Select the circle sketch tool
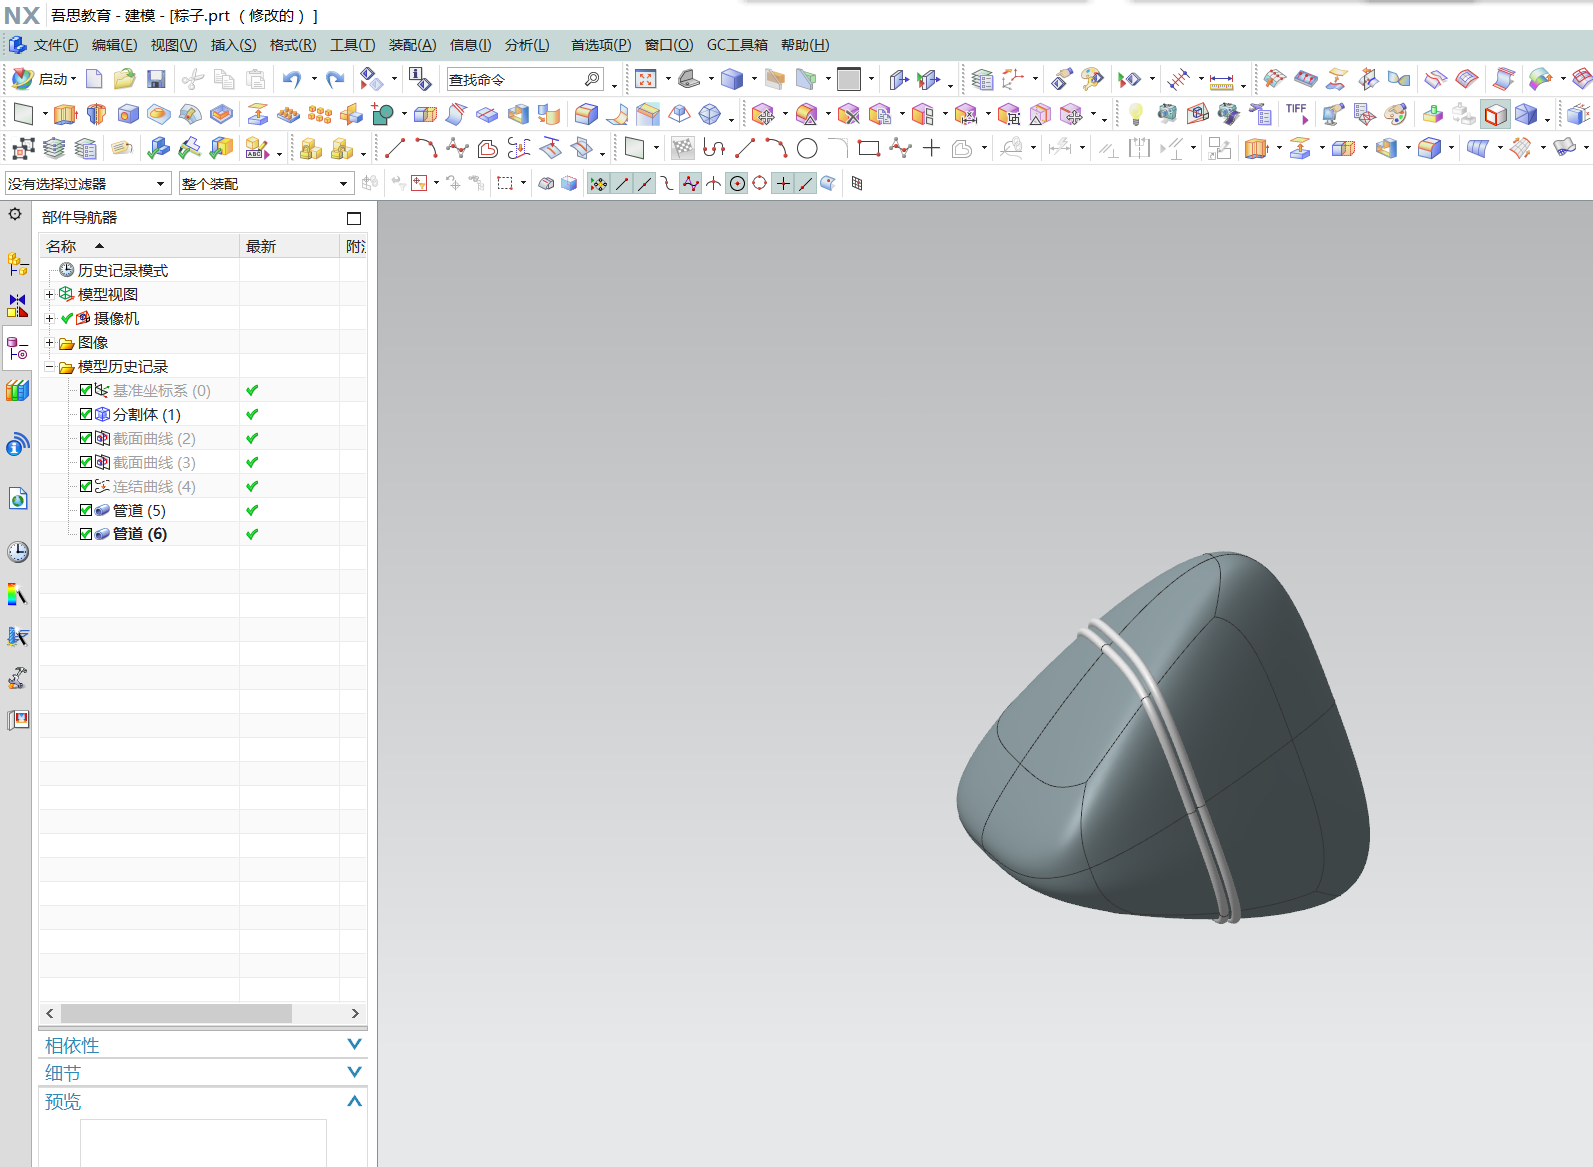This screenshot has width=1593, height=1167. coord(807,149)
